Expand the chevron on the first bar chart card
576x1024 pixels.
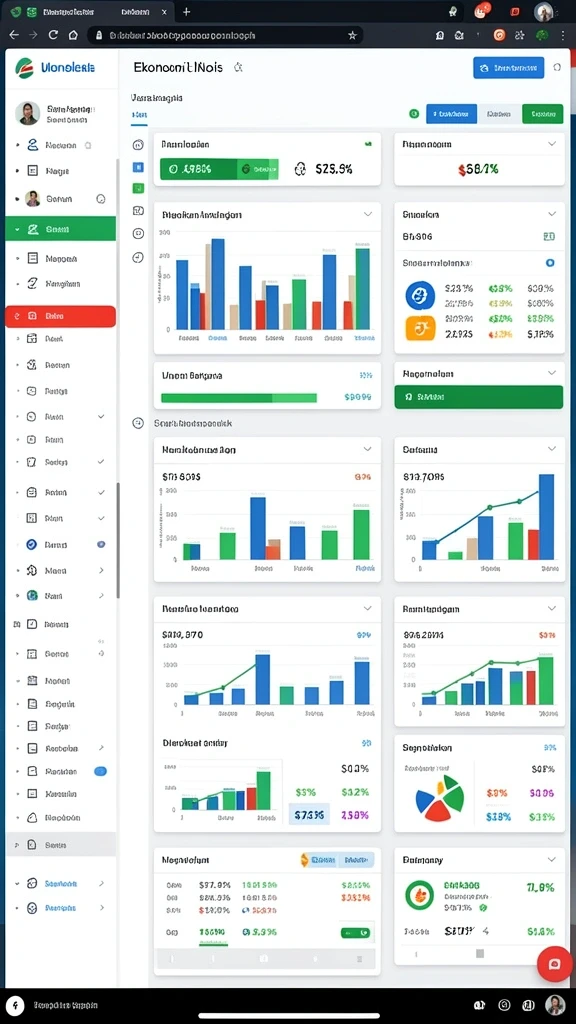point(368,214)
